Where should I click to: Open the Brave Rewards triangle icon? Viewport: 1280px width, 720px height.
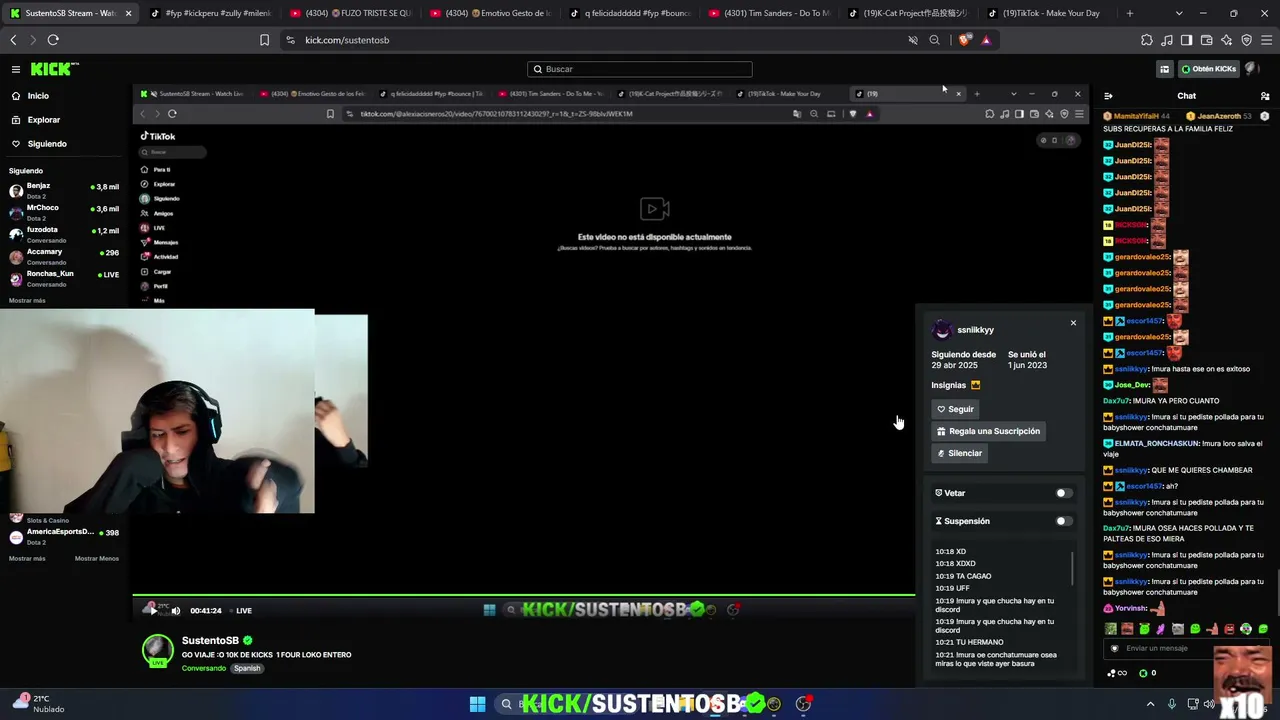[x=986, y=40]
